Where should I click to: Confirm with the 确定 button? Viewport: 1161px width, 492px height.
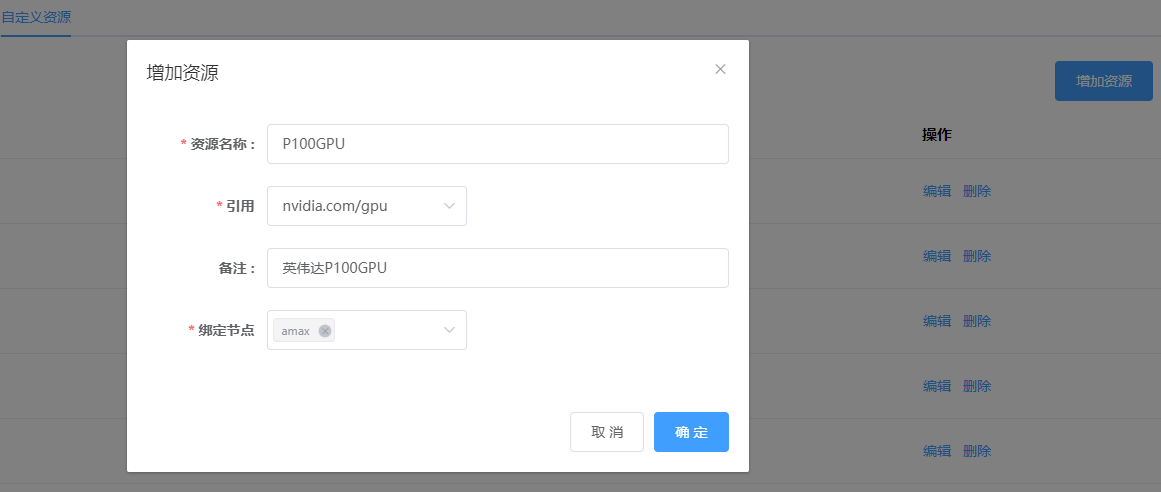tap(691, 432)
